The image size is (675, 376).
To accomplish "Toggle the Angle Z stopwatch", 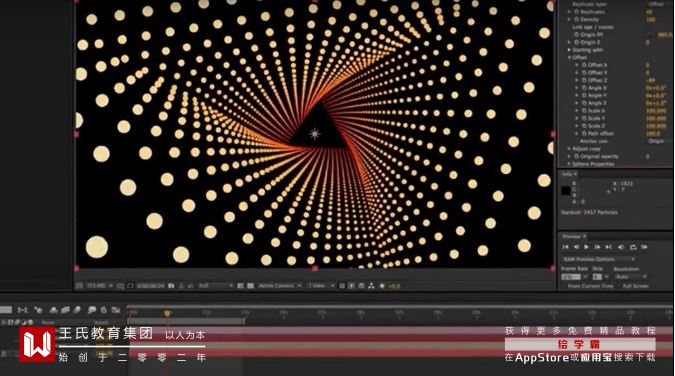I will 584,103.
